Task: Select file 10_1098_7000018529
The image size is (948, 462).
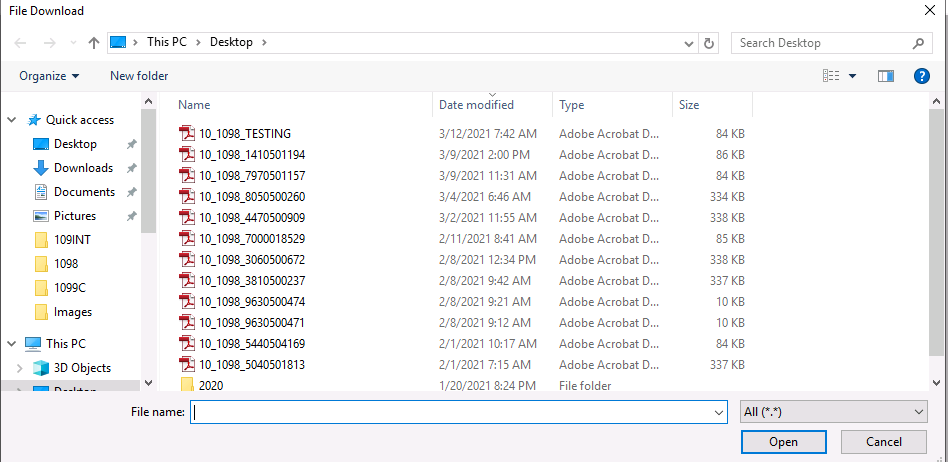Action: coord(252,239)
